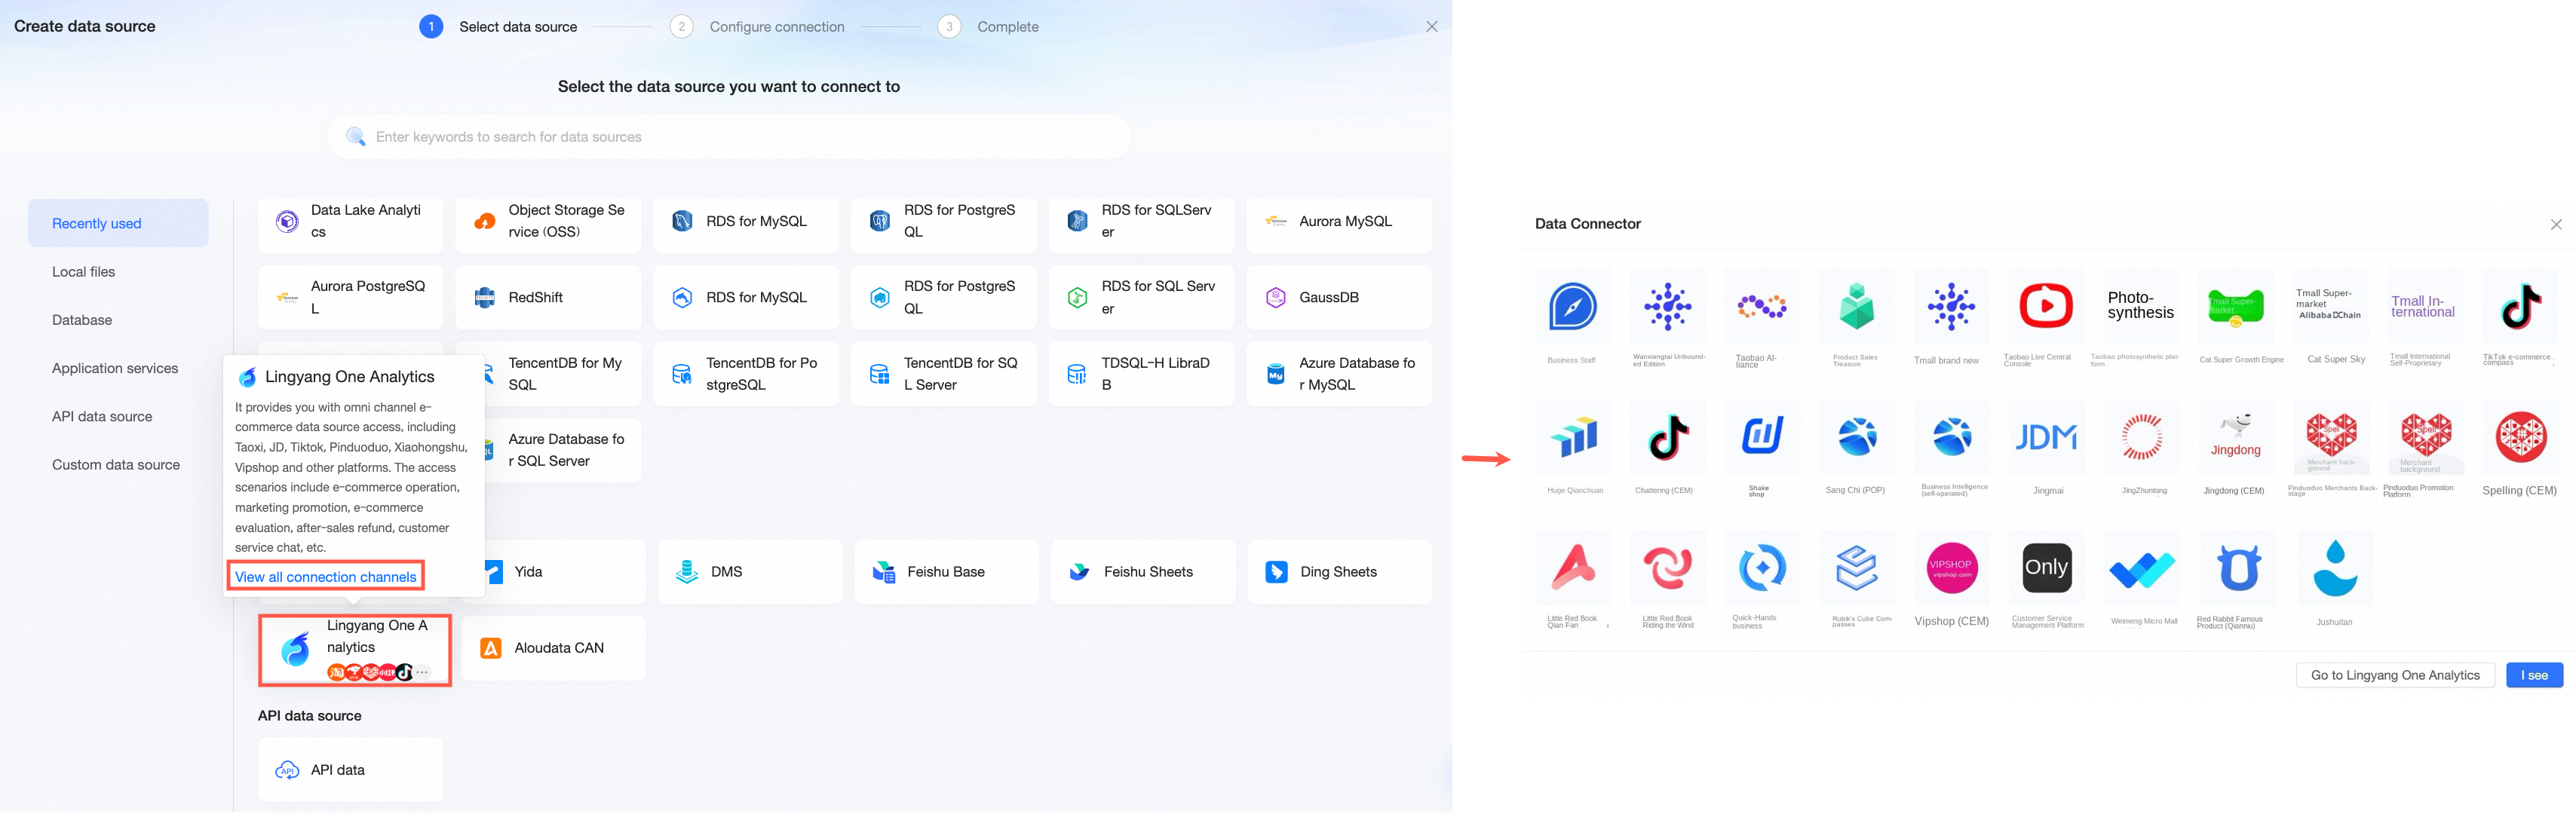Open the Custom data source category
The width and height of the screenshot is (2576, 814).
[118, 465]
